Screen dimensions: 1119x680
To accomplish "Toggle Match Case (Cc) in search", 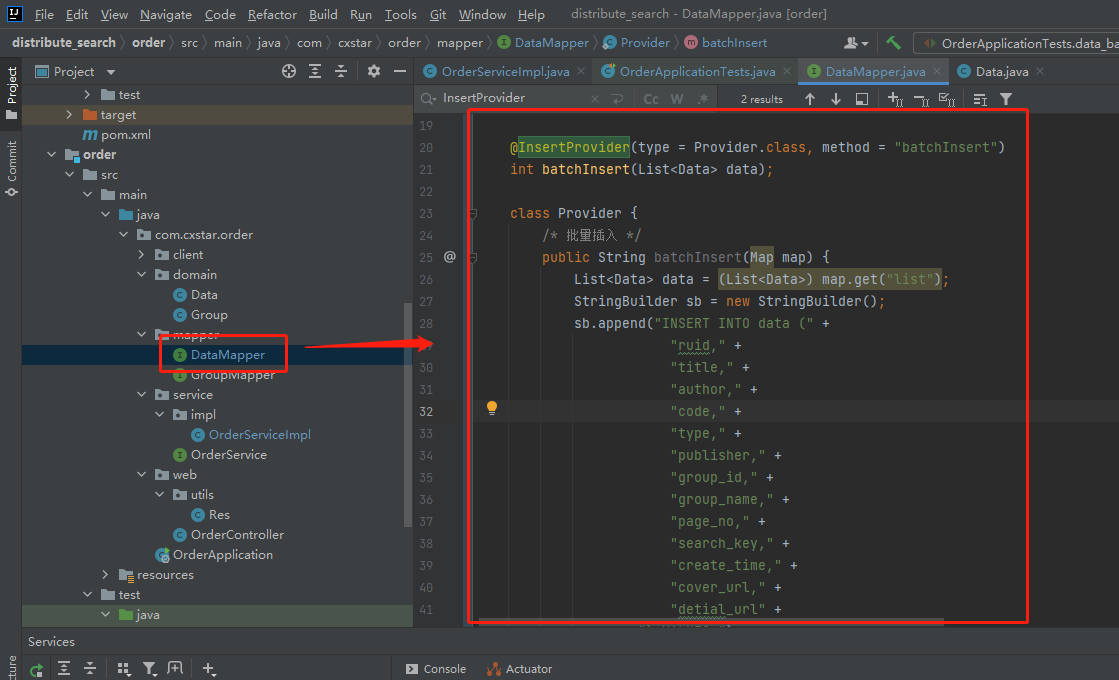I will point(651,99).
